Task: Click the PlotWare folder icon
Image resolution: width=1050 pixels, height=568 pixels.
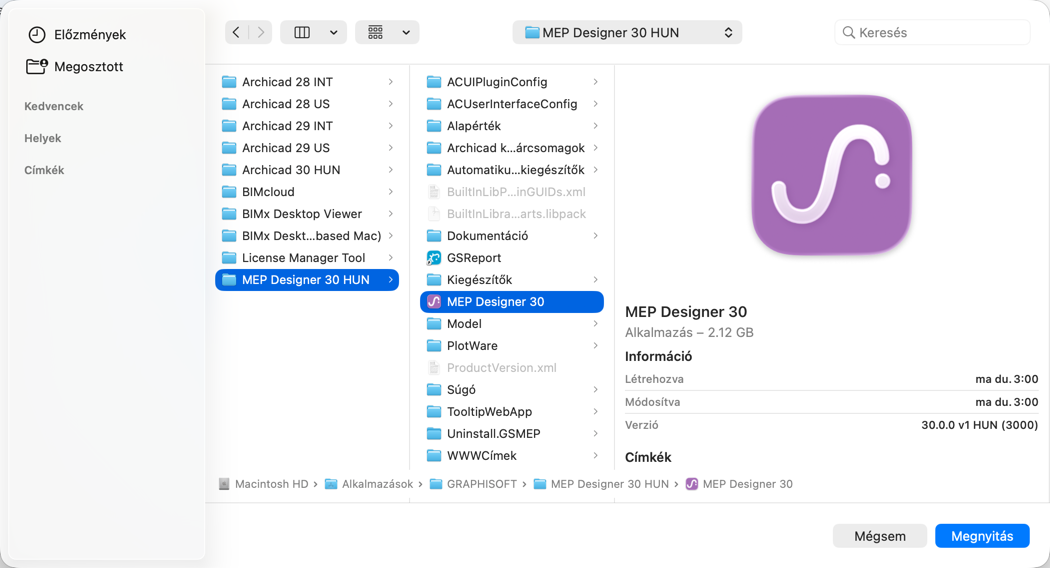Action: coord(434,346)
